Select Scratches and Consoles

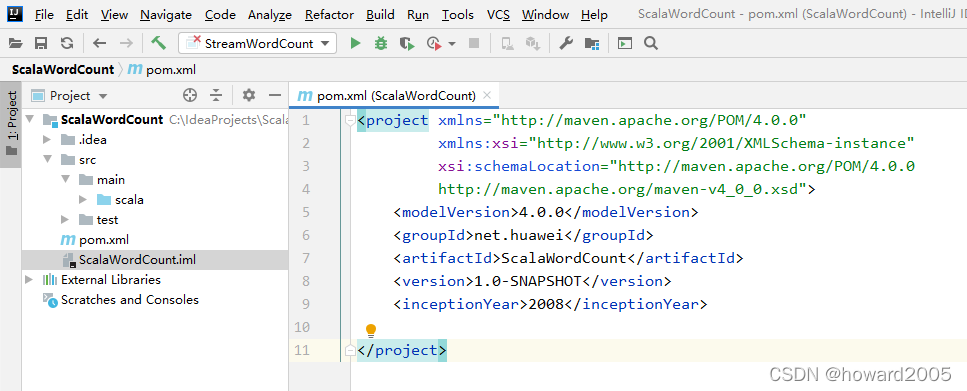click(120, 300)
